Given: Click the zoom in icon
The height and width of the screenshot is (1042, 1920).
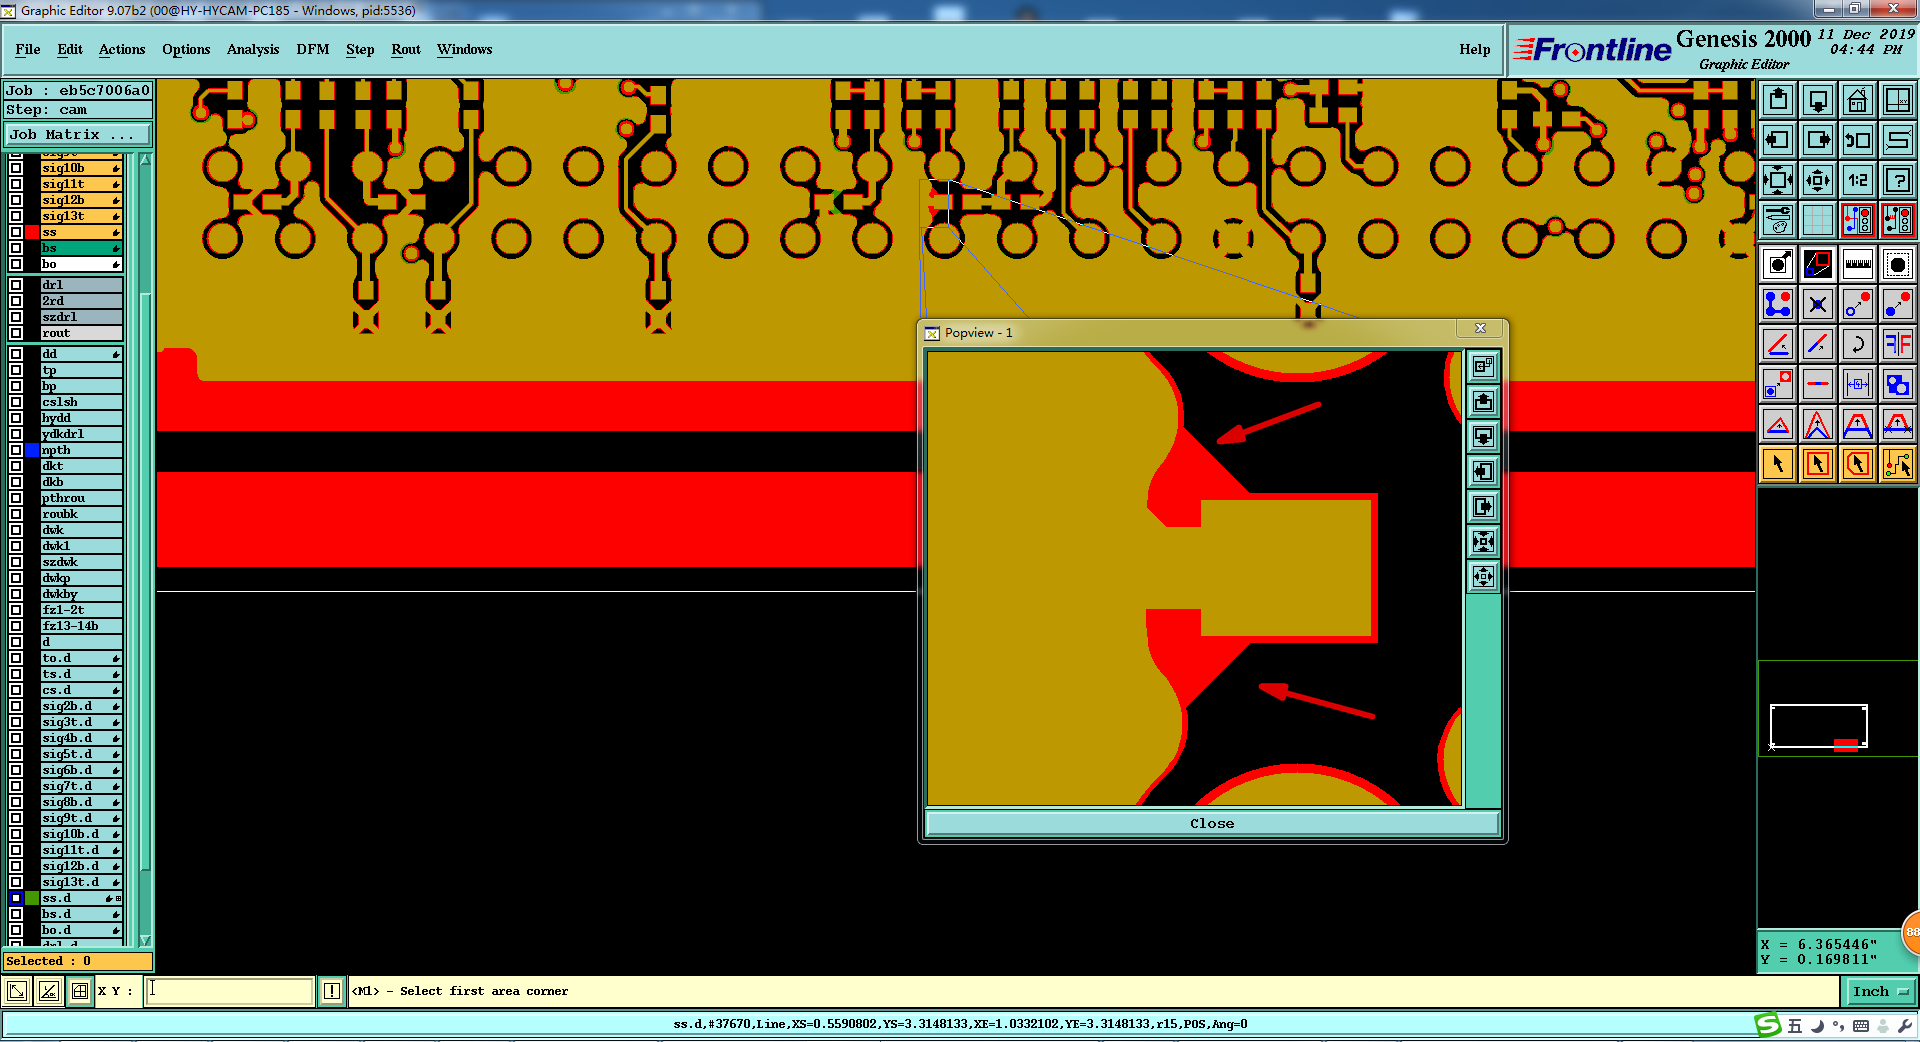Looking at the screenshot, I should [x=1778, y=180].
